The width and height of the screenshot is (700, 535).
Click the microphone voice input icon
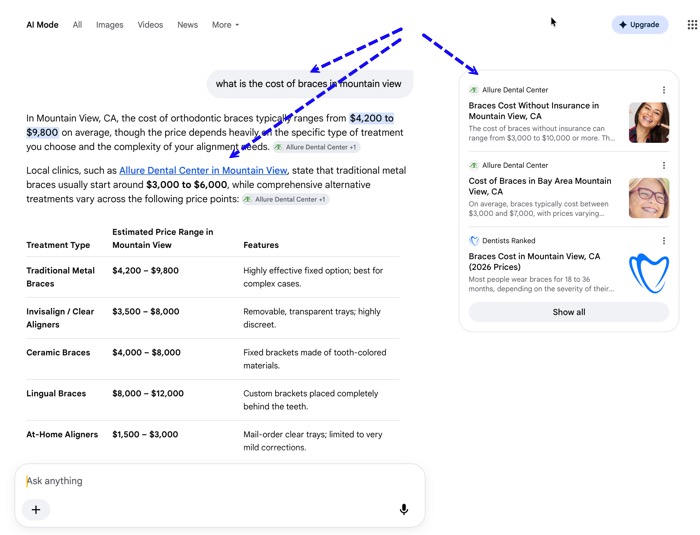coord(404,510)
